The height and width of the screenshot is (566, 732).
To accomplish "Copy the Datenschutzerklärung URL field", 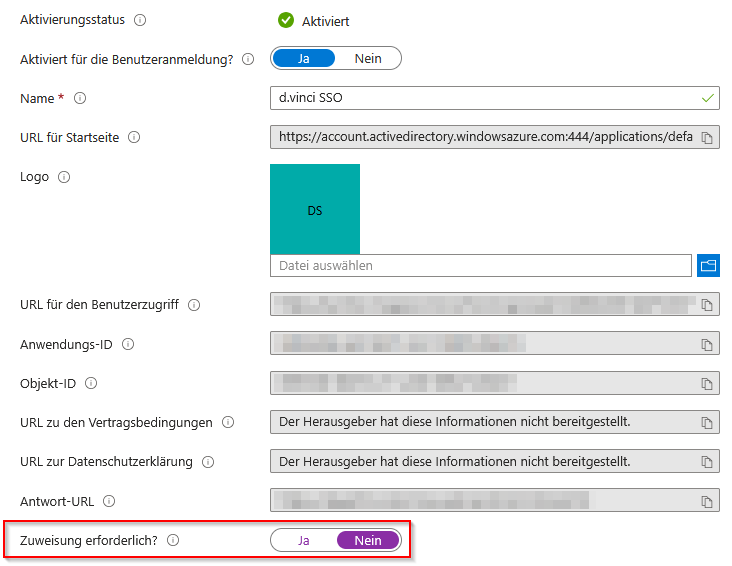I will tap(707, 462).
